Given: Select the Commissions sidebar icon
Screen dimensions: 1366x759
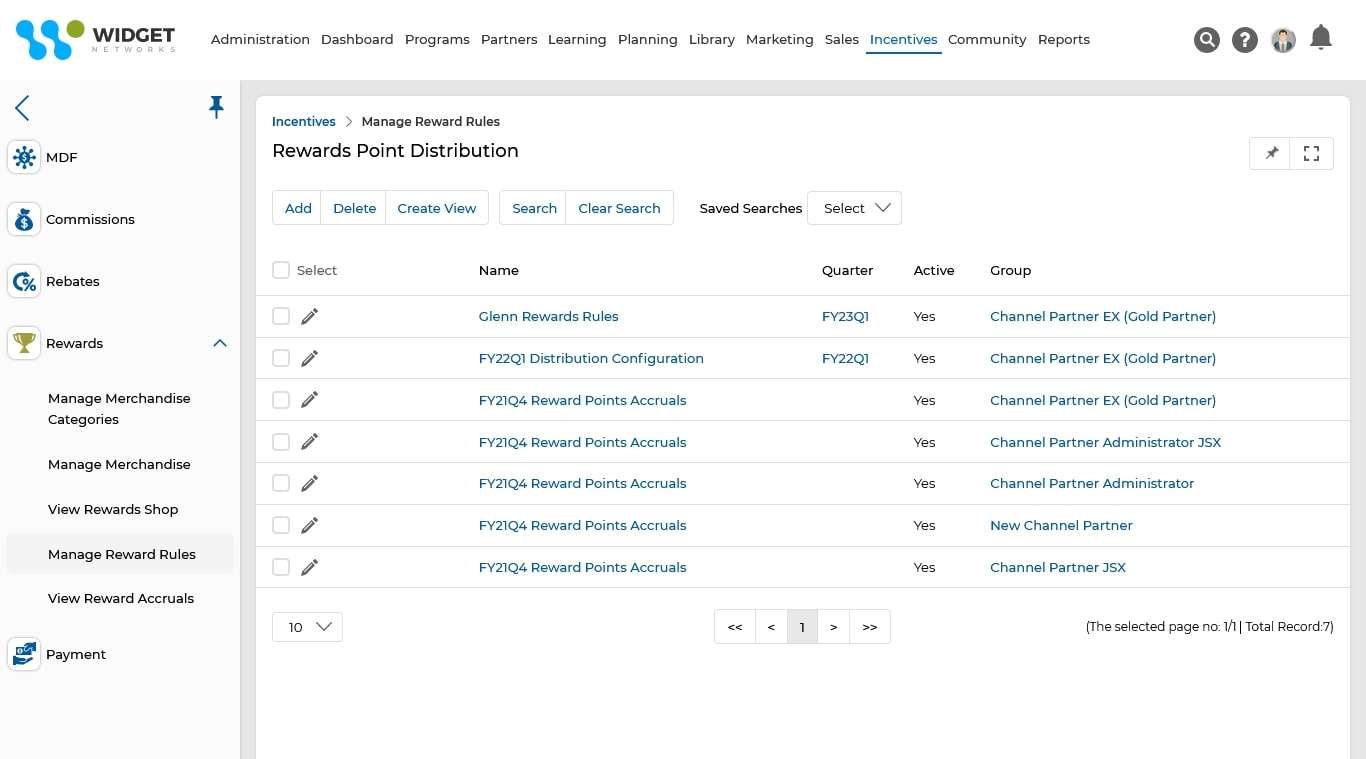Looking at the screenshot, I should click(24, 219).
